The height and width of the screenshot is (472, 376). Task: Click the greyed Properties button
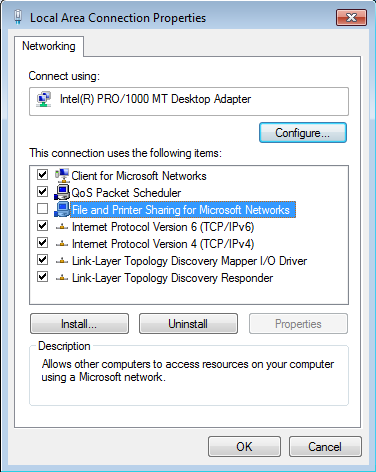coord(298,324)
